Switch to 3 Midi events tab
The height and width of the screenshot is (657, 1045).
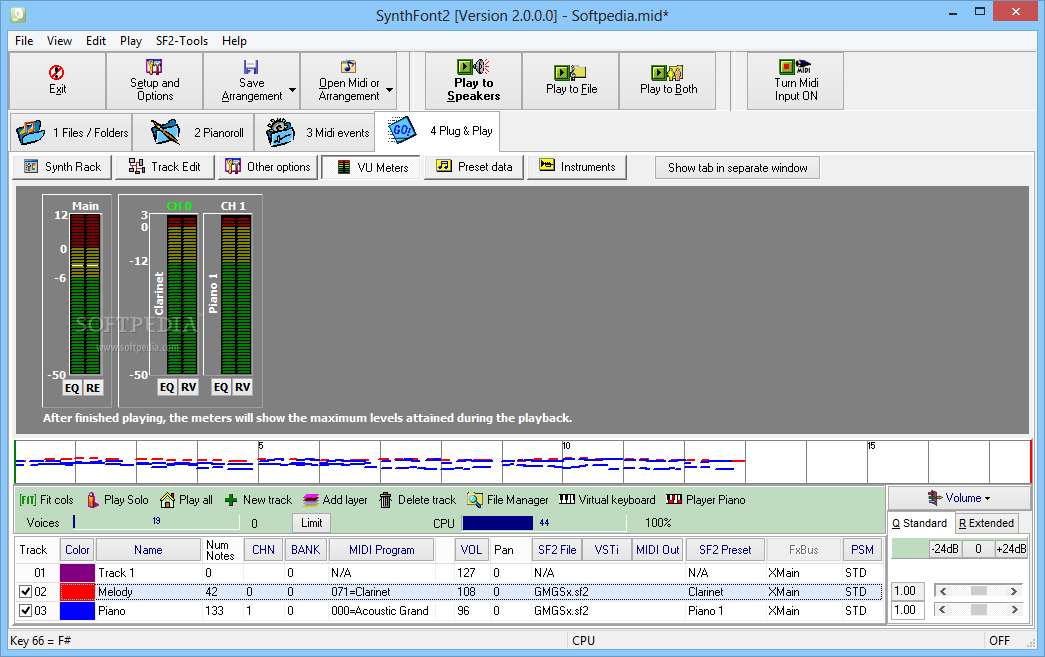pos(314,133)
